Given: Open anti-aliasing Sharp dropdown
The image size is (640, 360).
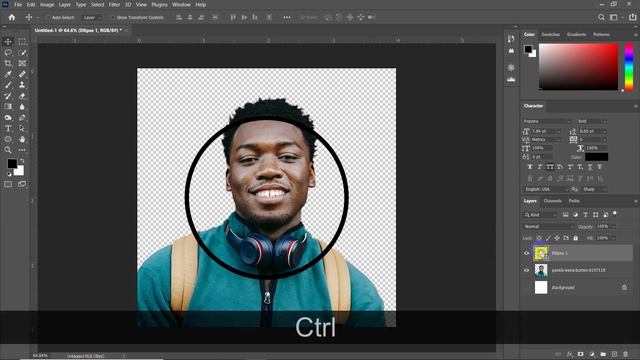Looking at the screenshot, I should (594, 189).
